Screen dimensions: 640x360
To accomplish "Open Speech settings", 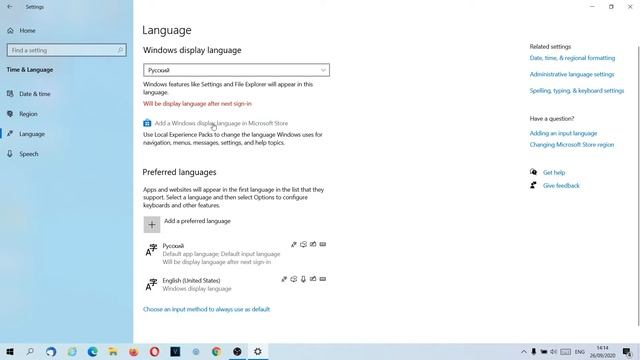I will [29, 154].
